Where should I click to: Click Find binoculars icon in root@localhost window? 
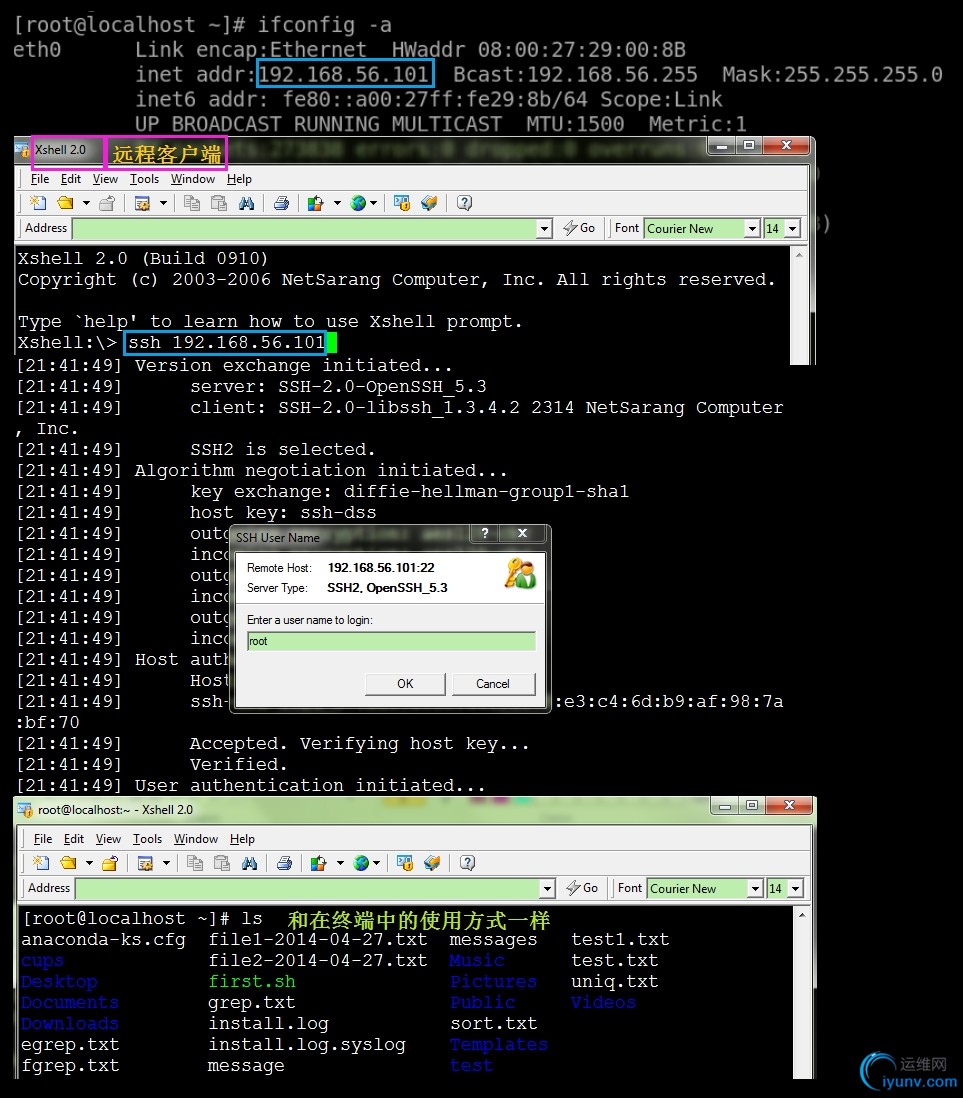249,863
